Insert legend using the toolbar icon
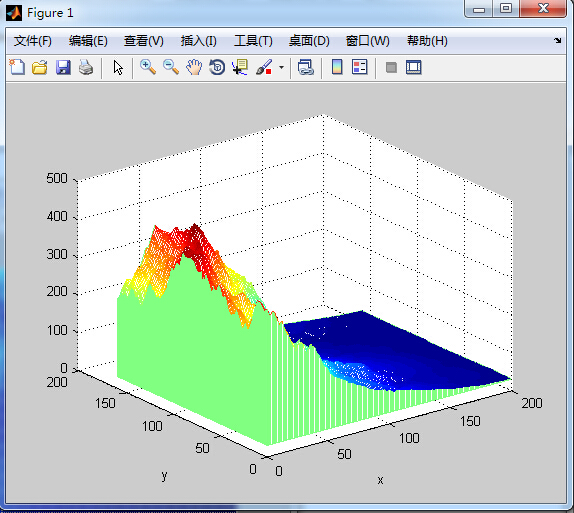Screen dimensions: 574x513 [x=359, y=67]
